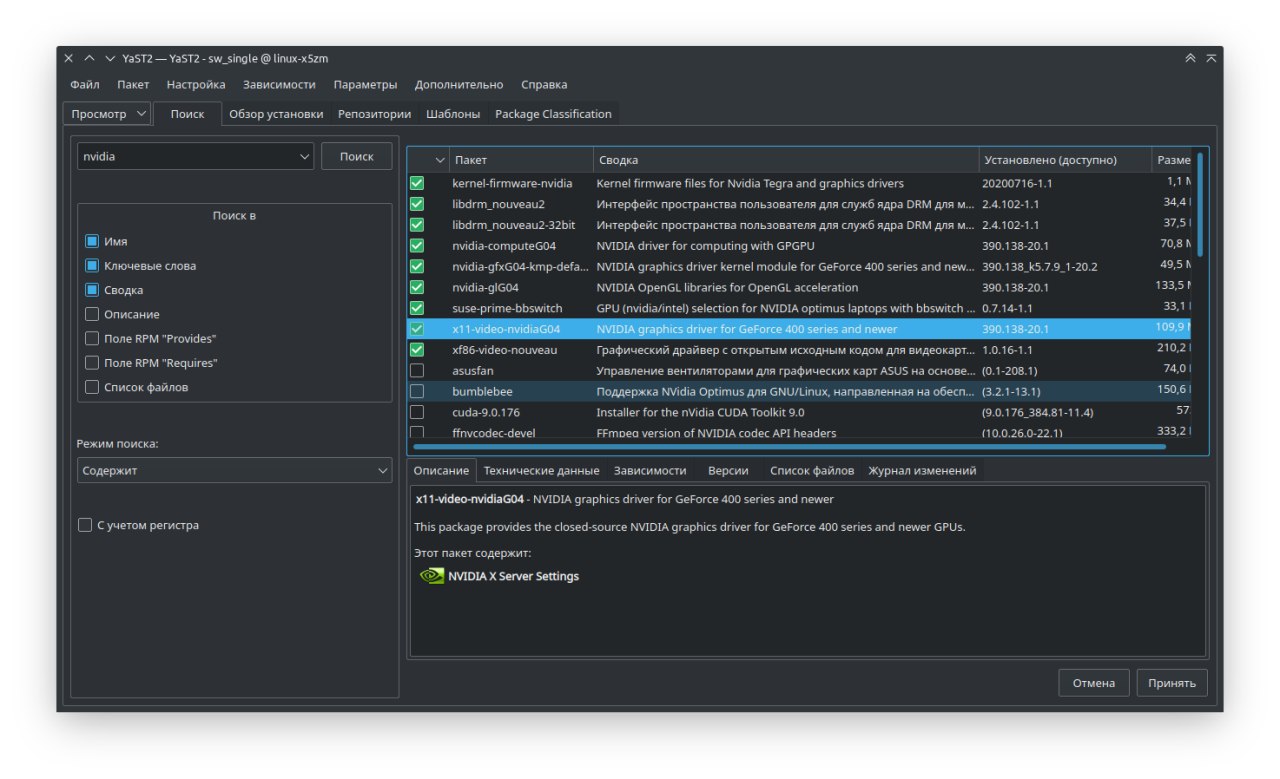The width and height of the screenshot is (1280, 779).
Task: Click the horizontal scrollbar of package list
Action: click(x=788, y=446)
